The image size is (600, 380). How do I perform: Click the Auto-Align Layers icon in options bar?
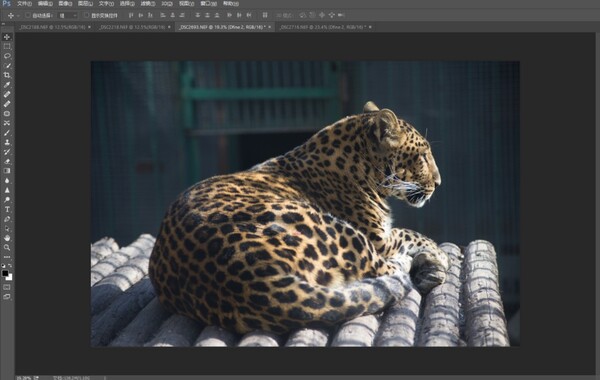(265, 15)
